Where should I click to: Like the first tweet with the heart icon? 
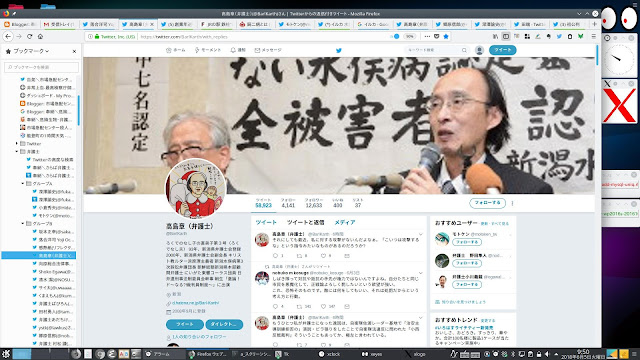(x=323, y=256)
